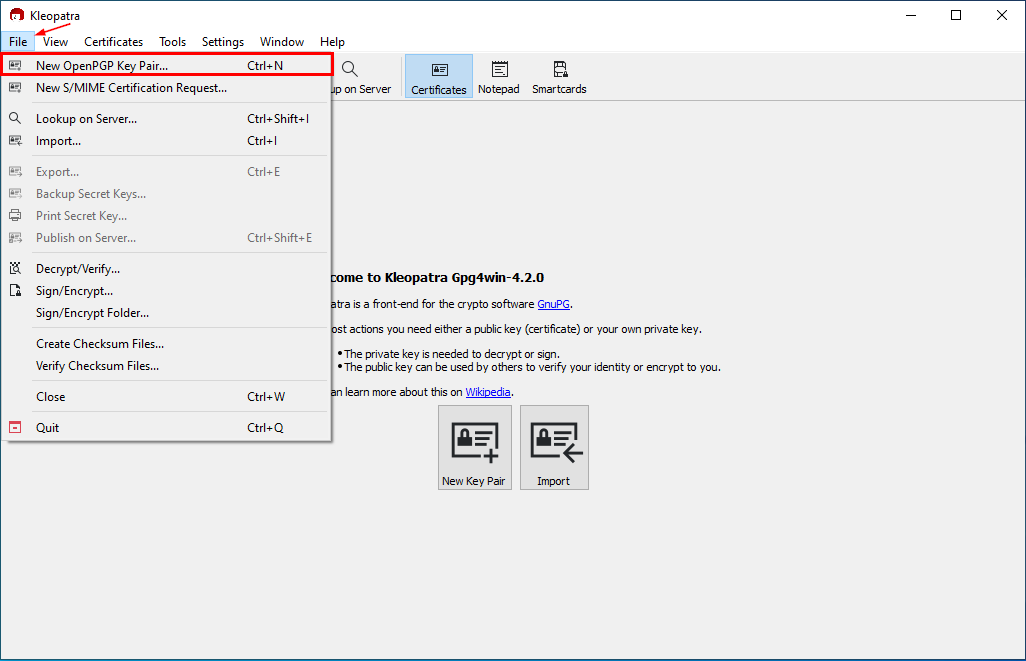Click the New Key Pair icon on welcome screen
The image size is (1026, 661).
tap(474, 447)
